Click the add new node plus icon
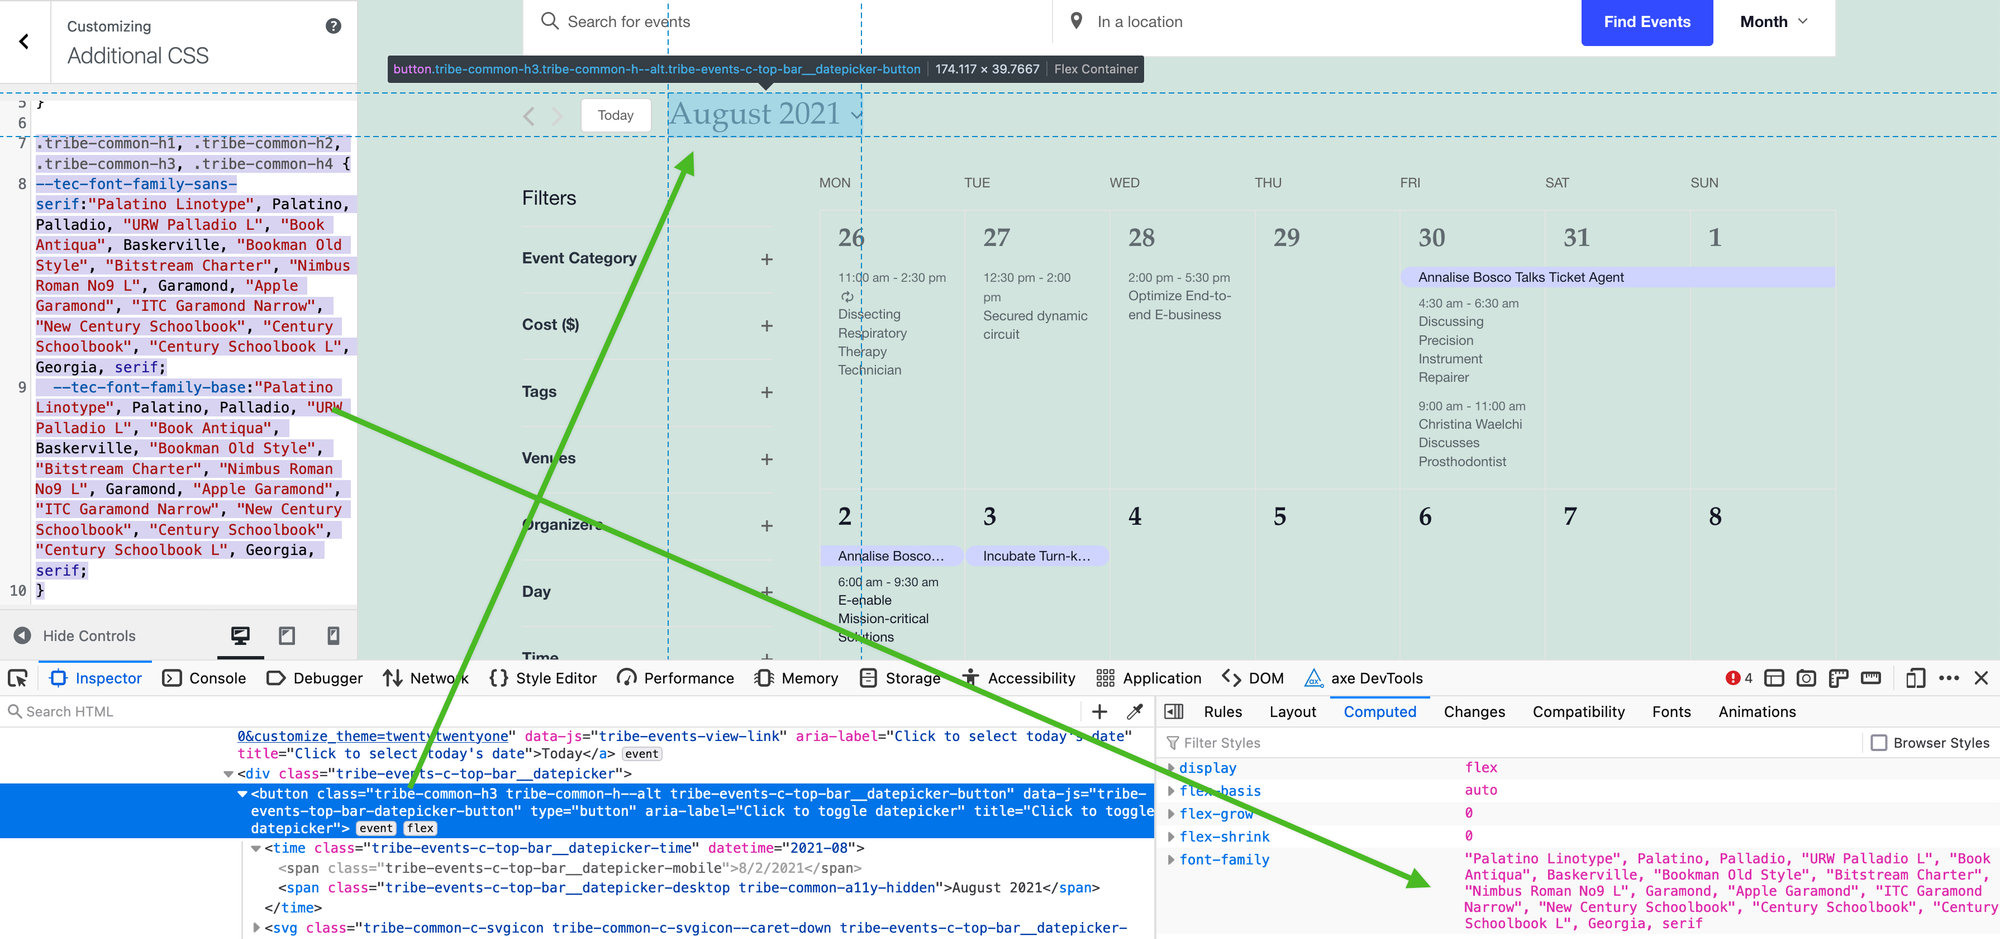This screenshot has height=939, width=2000. (1099, 712)
